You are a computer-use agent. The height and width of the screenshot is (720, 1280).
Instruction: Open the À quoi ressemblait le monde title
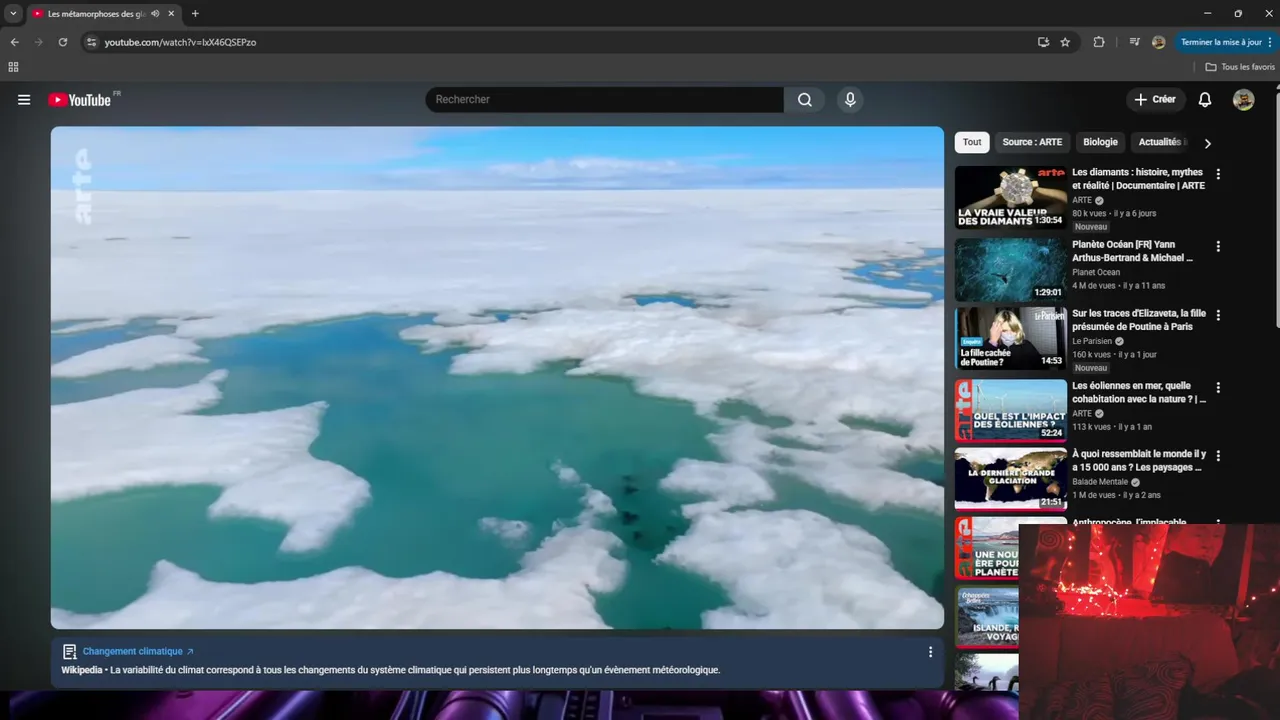point(1139,461)
